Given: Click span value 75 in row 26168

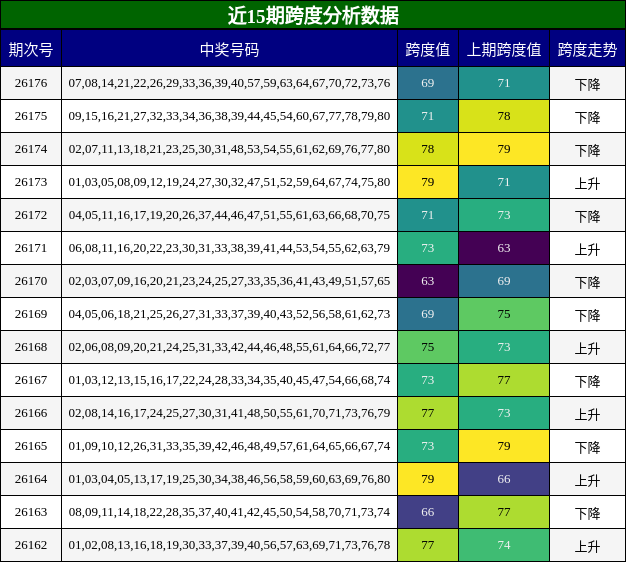Looking at the screenshot, I should tap(428, 347).
